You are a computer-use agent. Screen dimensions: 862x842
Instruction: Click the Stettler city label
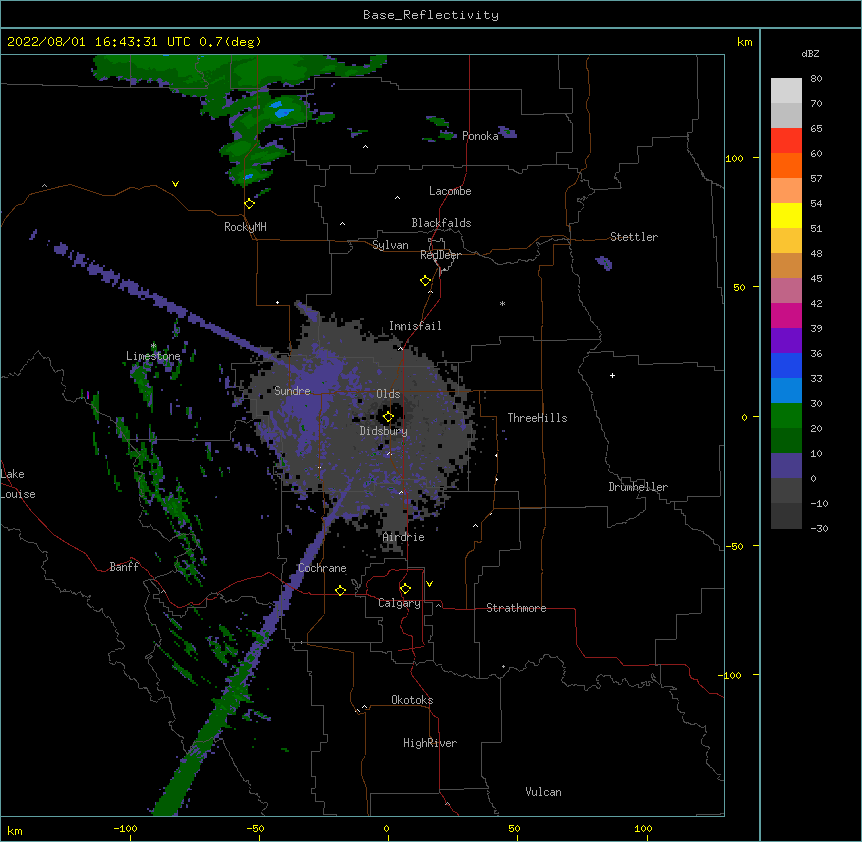[x=634, y=237]
